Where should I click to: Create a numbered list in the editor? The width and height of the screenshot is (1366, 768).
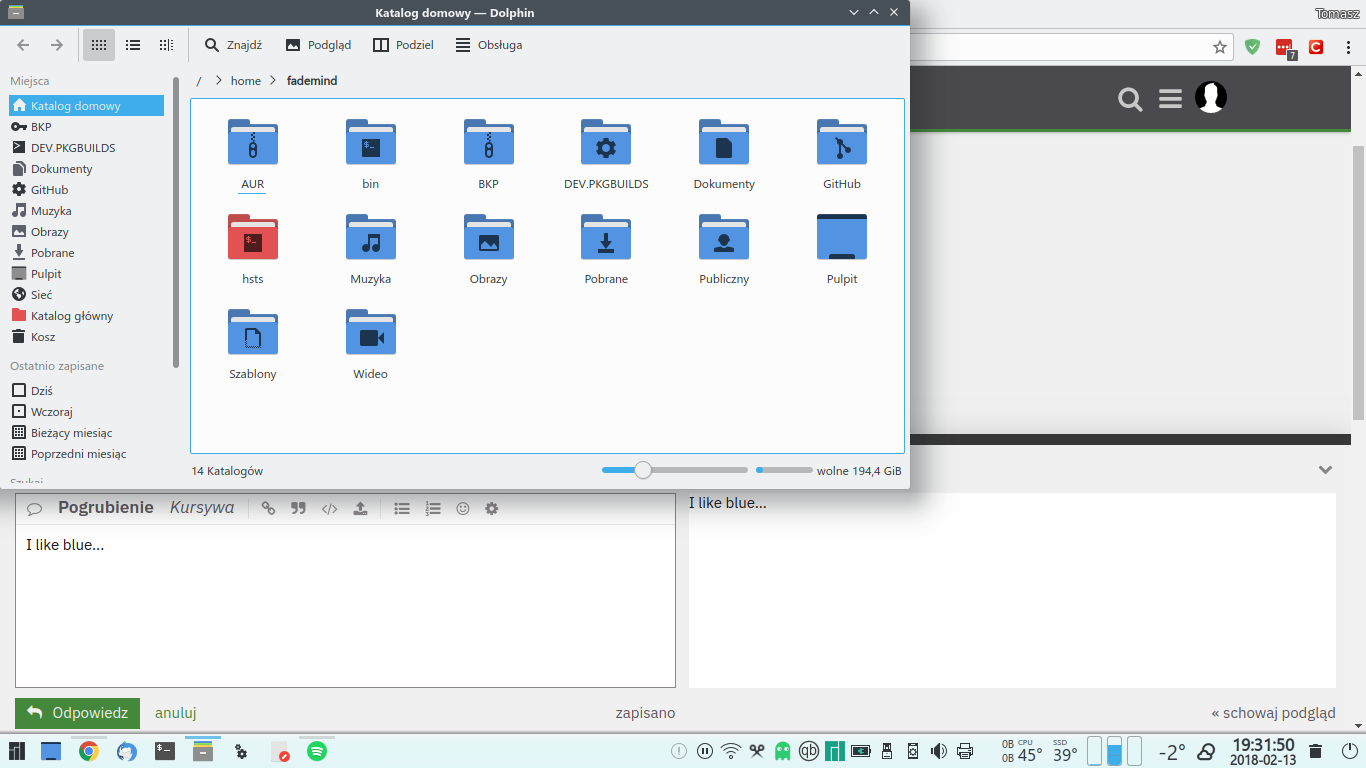432,509
